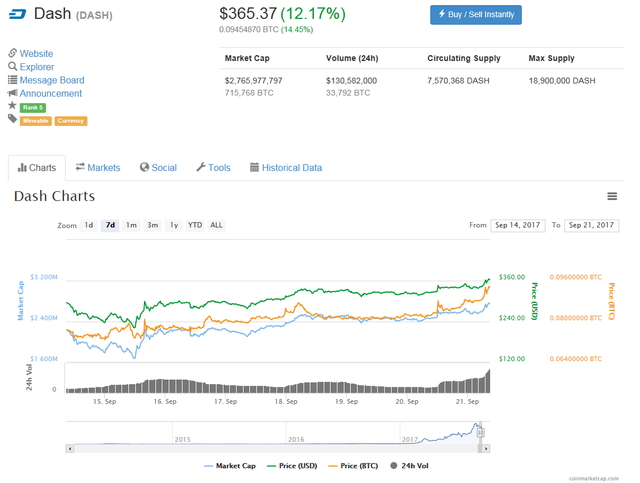Image resolution: width=640 pixels, height=483 pixels.
Task: Click the exchange arrows icon in the Markets tab
Action: tap(80, 167)
